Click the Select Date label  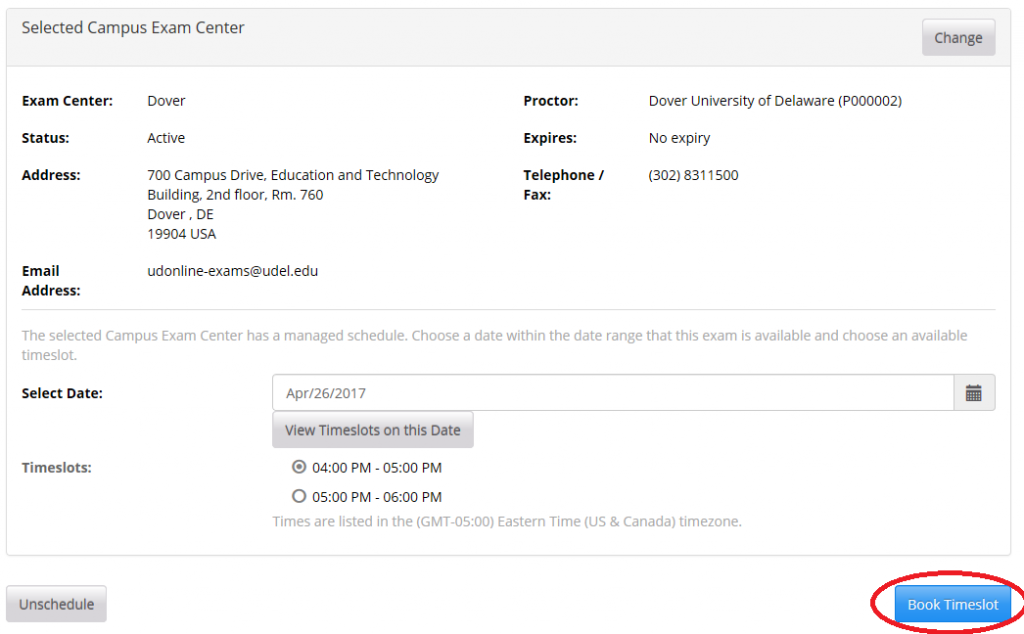(62, 393)
